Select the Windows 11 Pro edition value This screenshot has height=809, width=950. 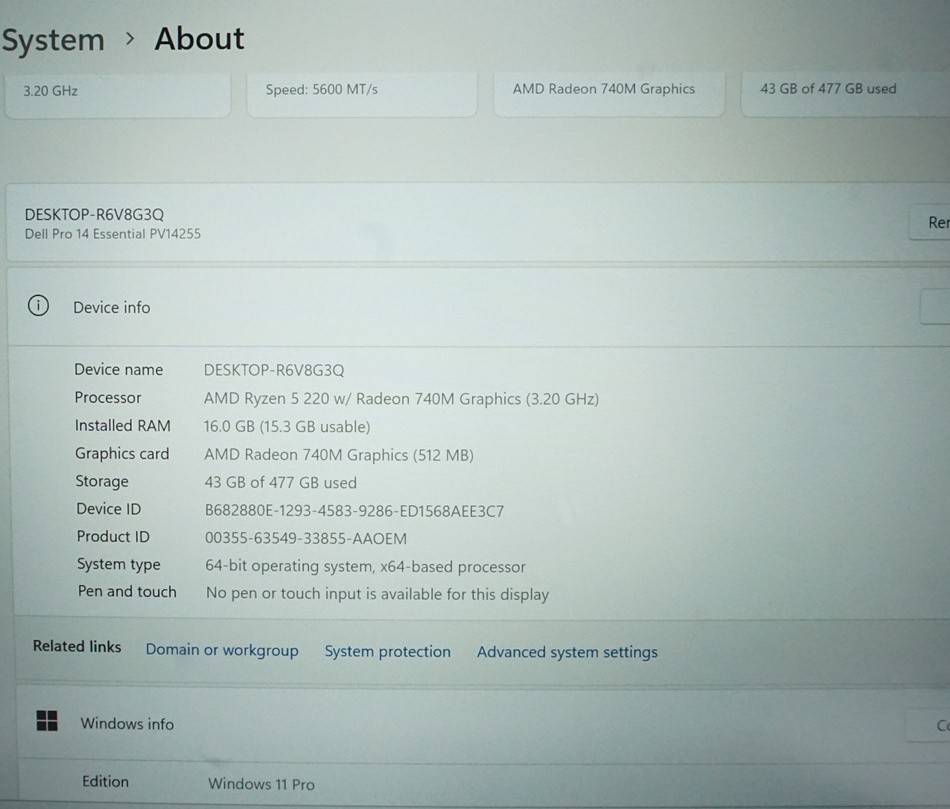click(261, 784)
